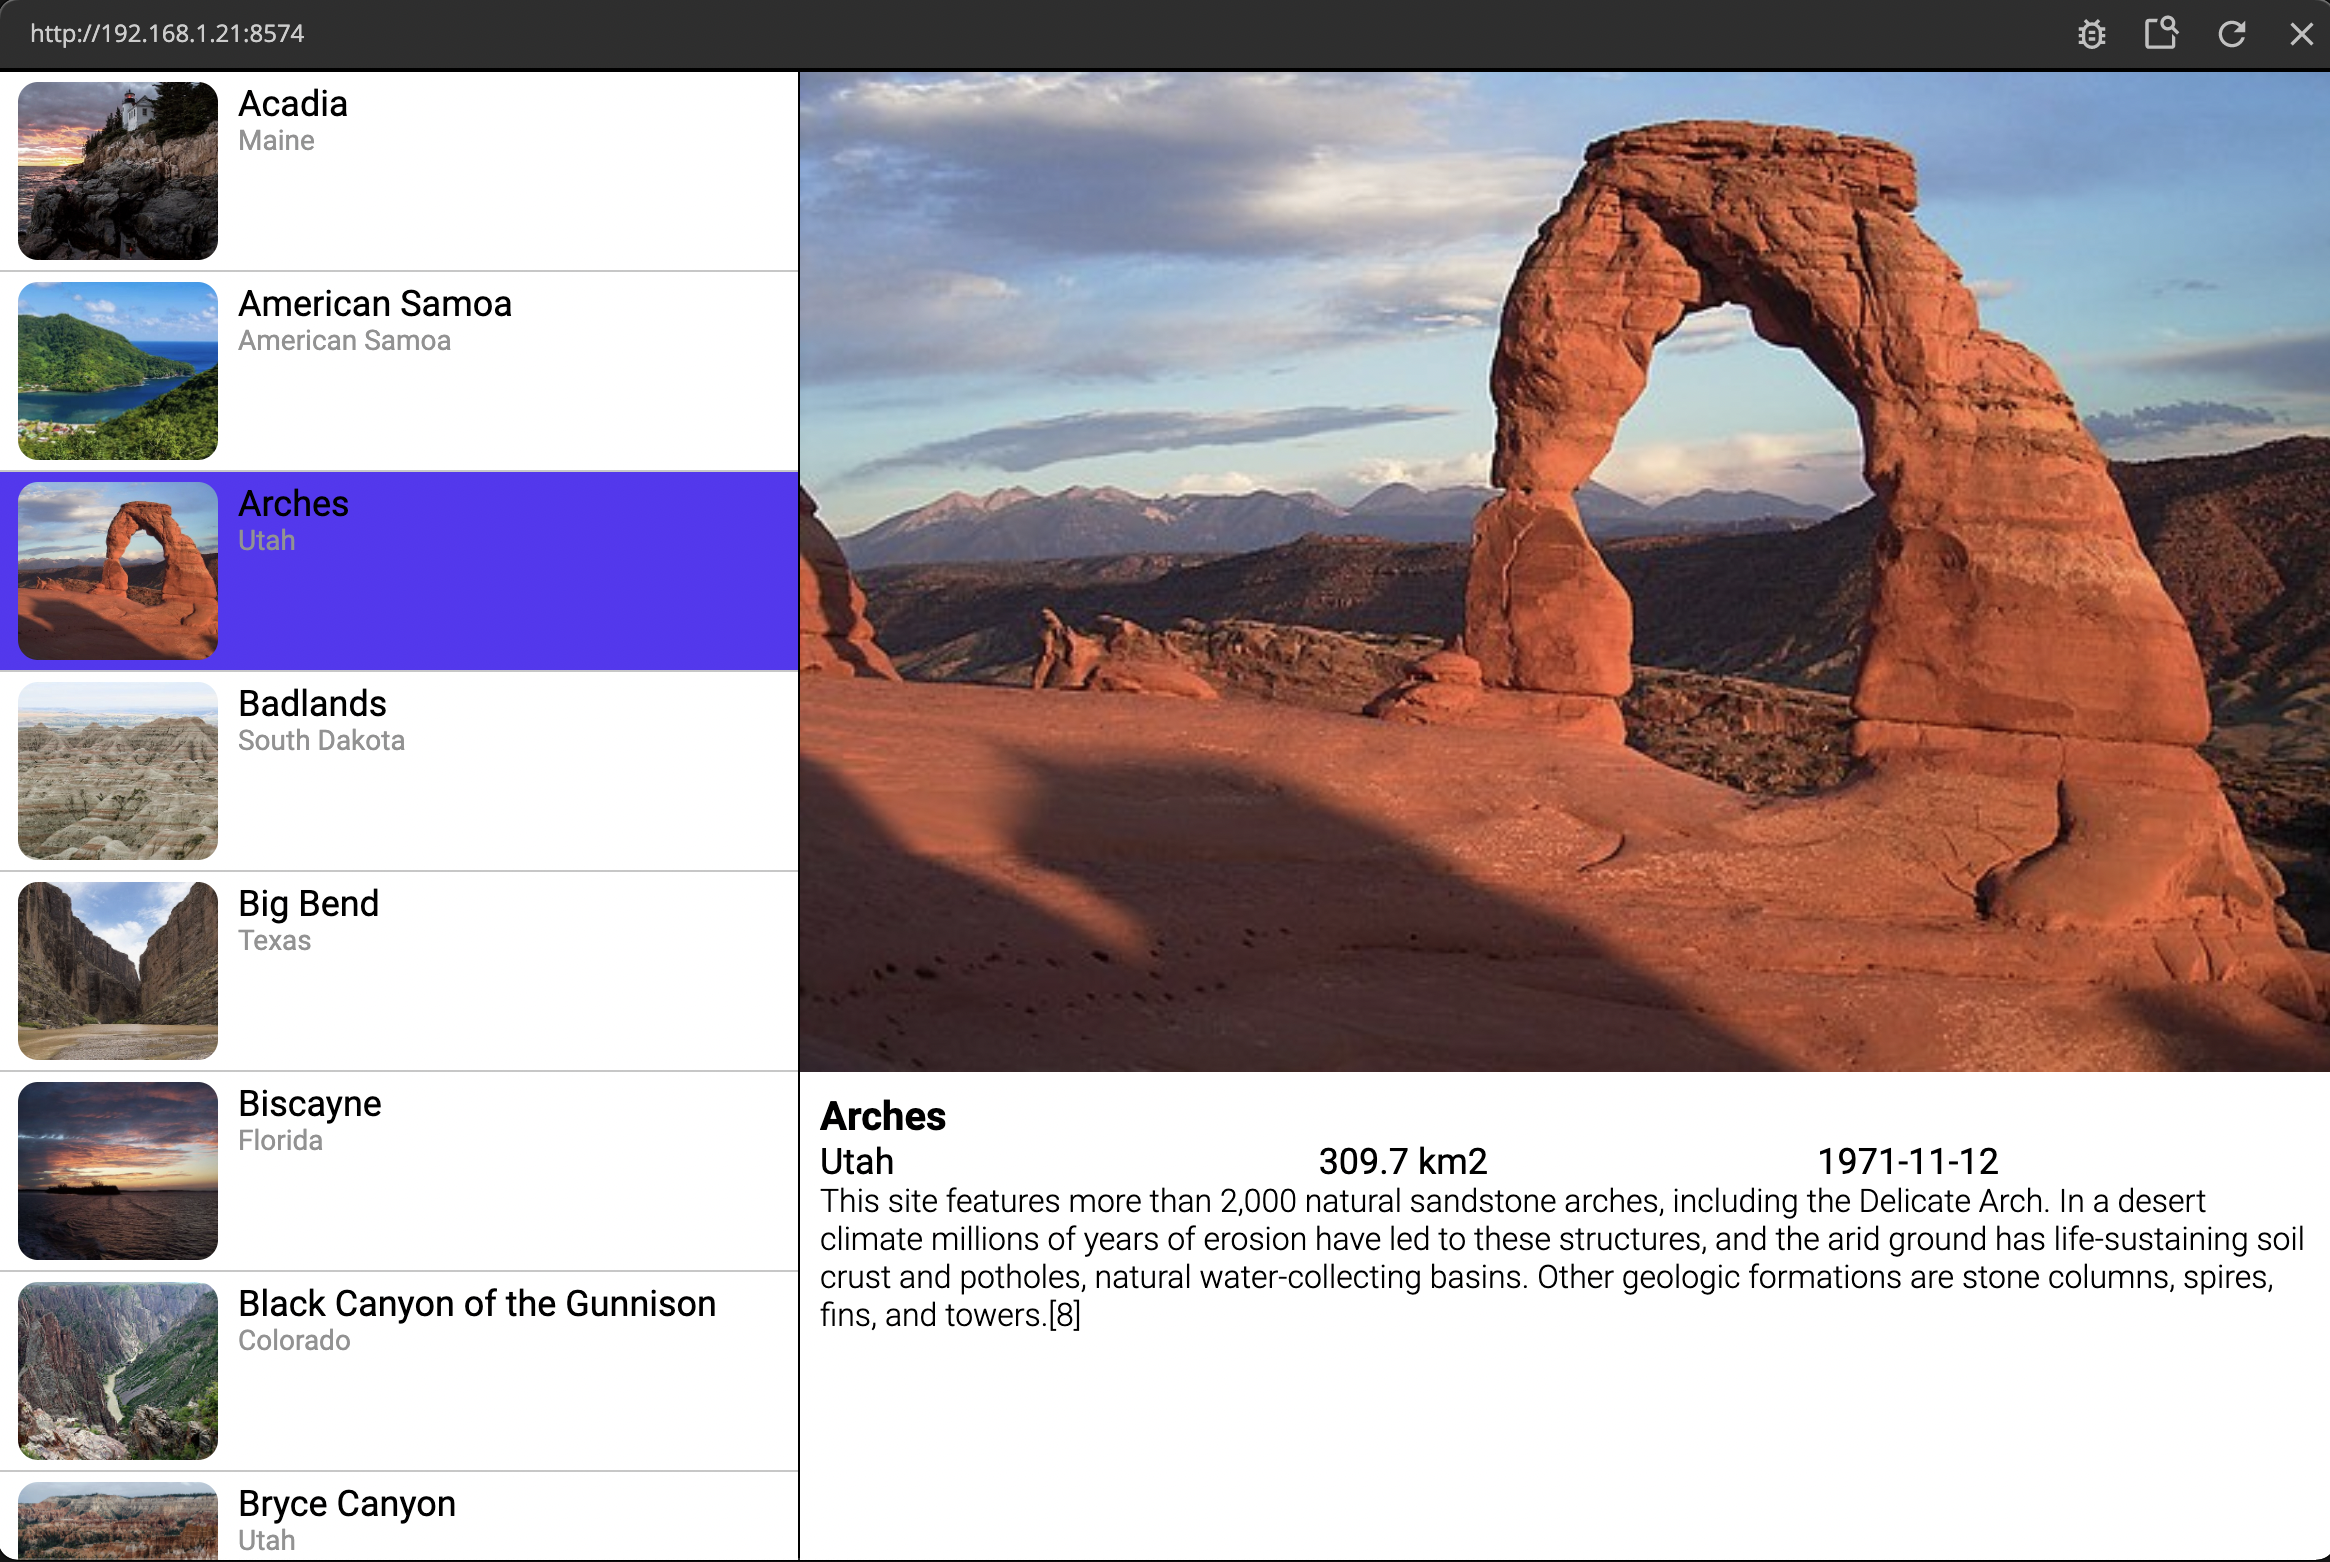The image size is (2330, 1562).
Task: Click the Big Bend canyon thumbnail
Action: click(118, 971)
